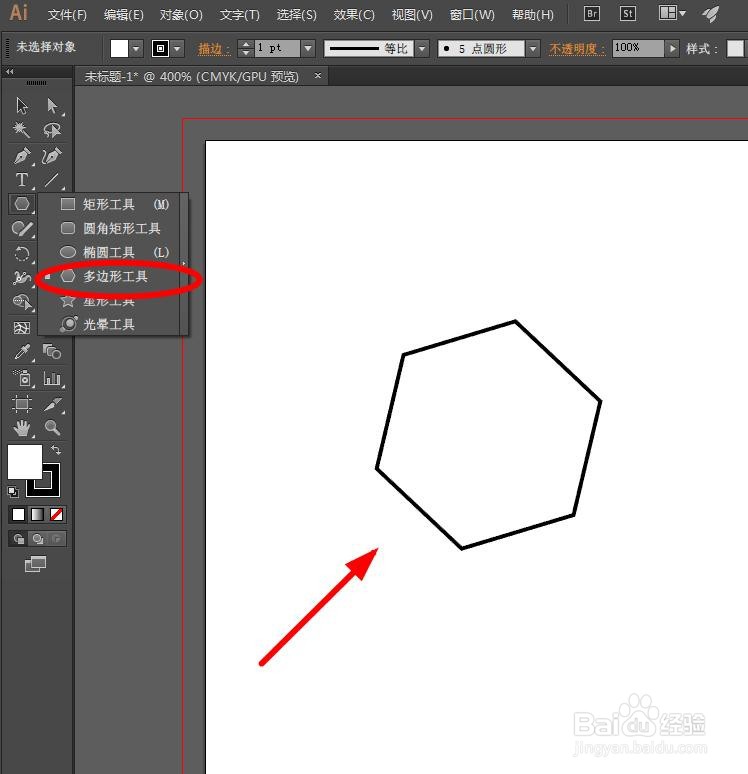This screenshot has height=774, width=748.
Task: Open 帮助(H) menu
Action: (x=533, y=15)
